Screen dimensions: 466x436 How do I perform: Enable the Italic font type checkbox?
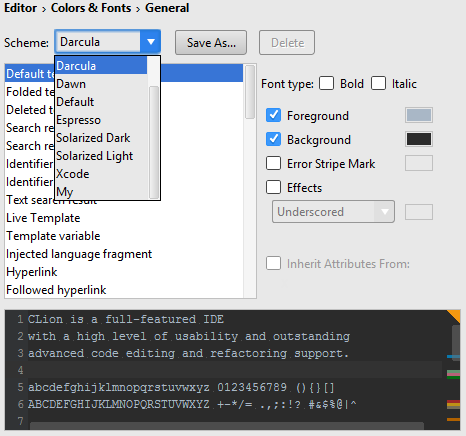coord(378,83)
